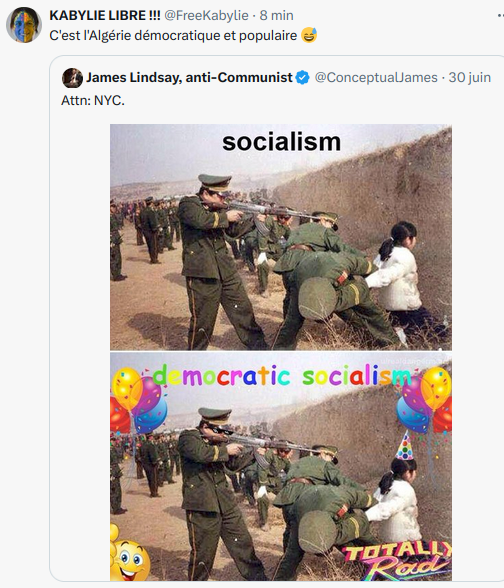This screenshot has width=504, height=588.
Task: Open the tweet's more options ellipsis
Action: [500, 16]
